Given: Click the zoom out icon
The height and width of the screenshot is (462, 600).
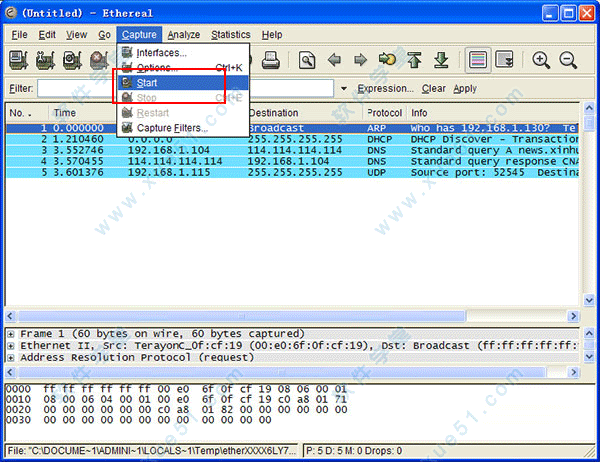Looking at the screenshot, I should click(x=568, y=60).
